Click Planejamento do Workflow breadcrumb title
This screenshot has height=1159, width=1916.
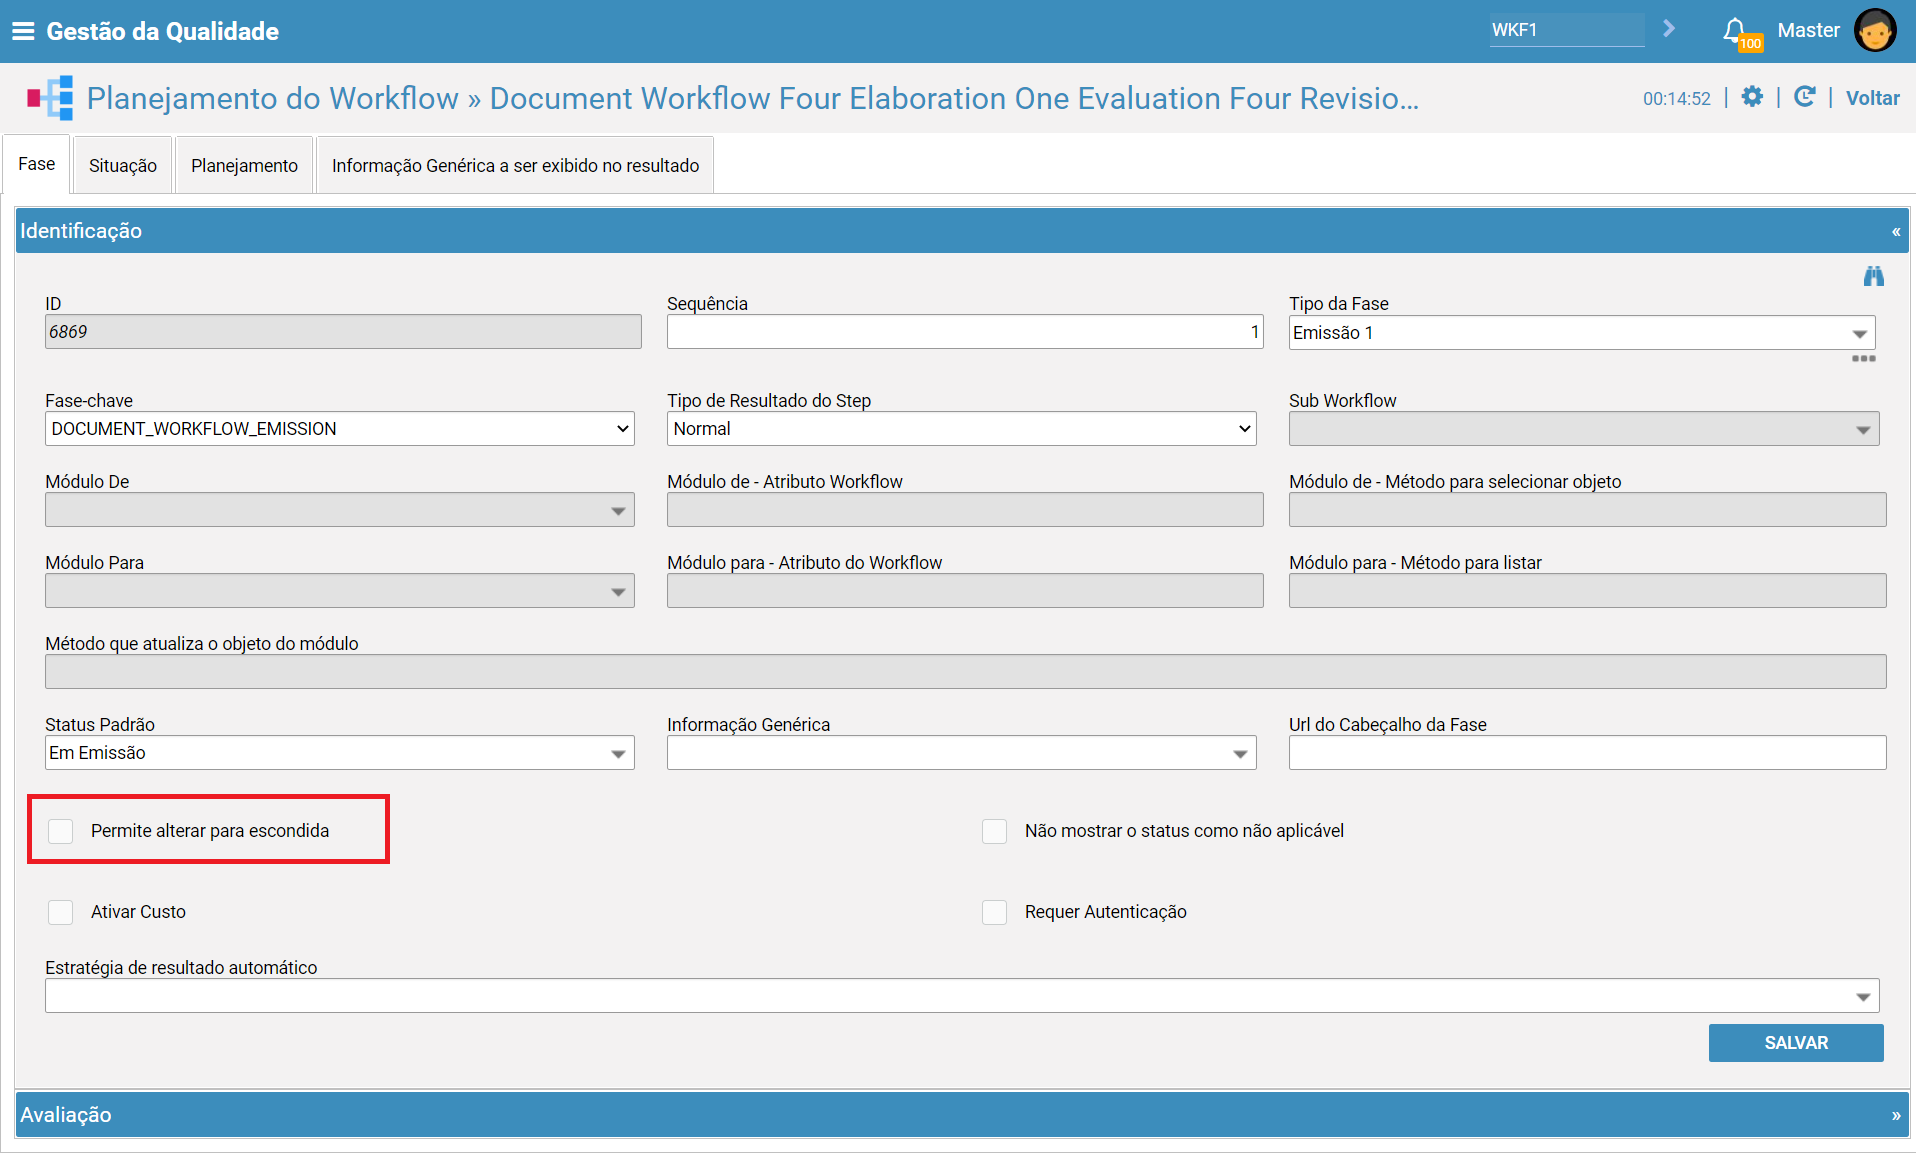click(x=273, y=98)
